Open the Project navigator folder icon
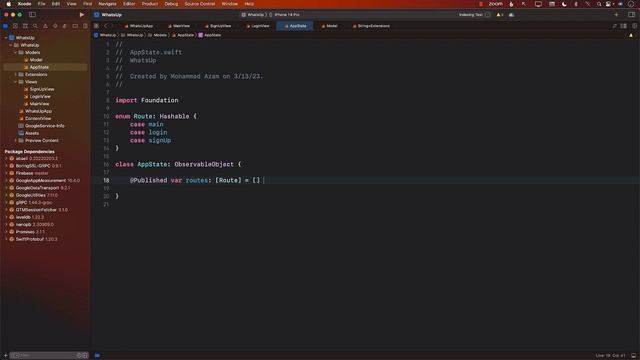 click(x=5, y=26)
